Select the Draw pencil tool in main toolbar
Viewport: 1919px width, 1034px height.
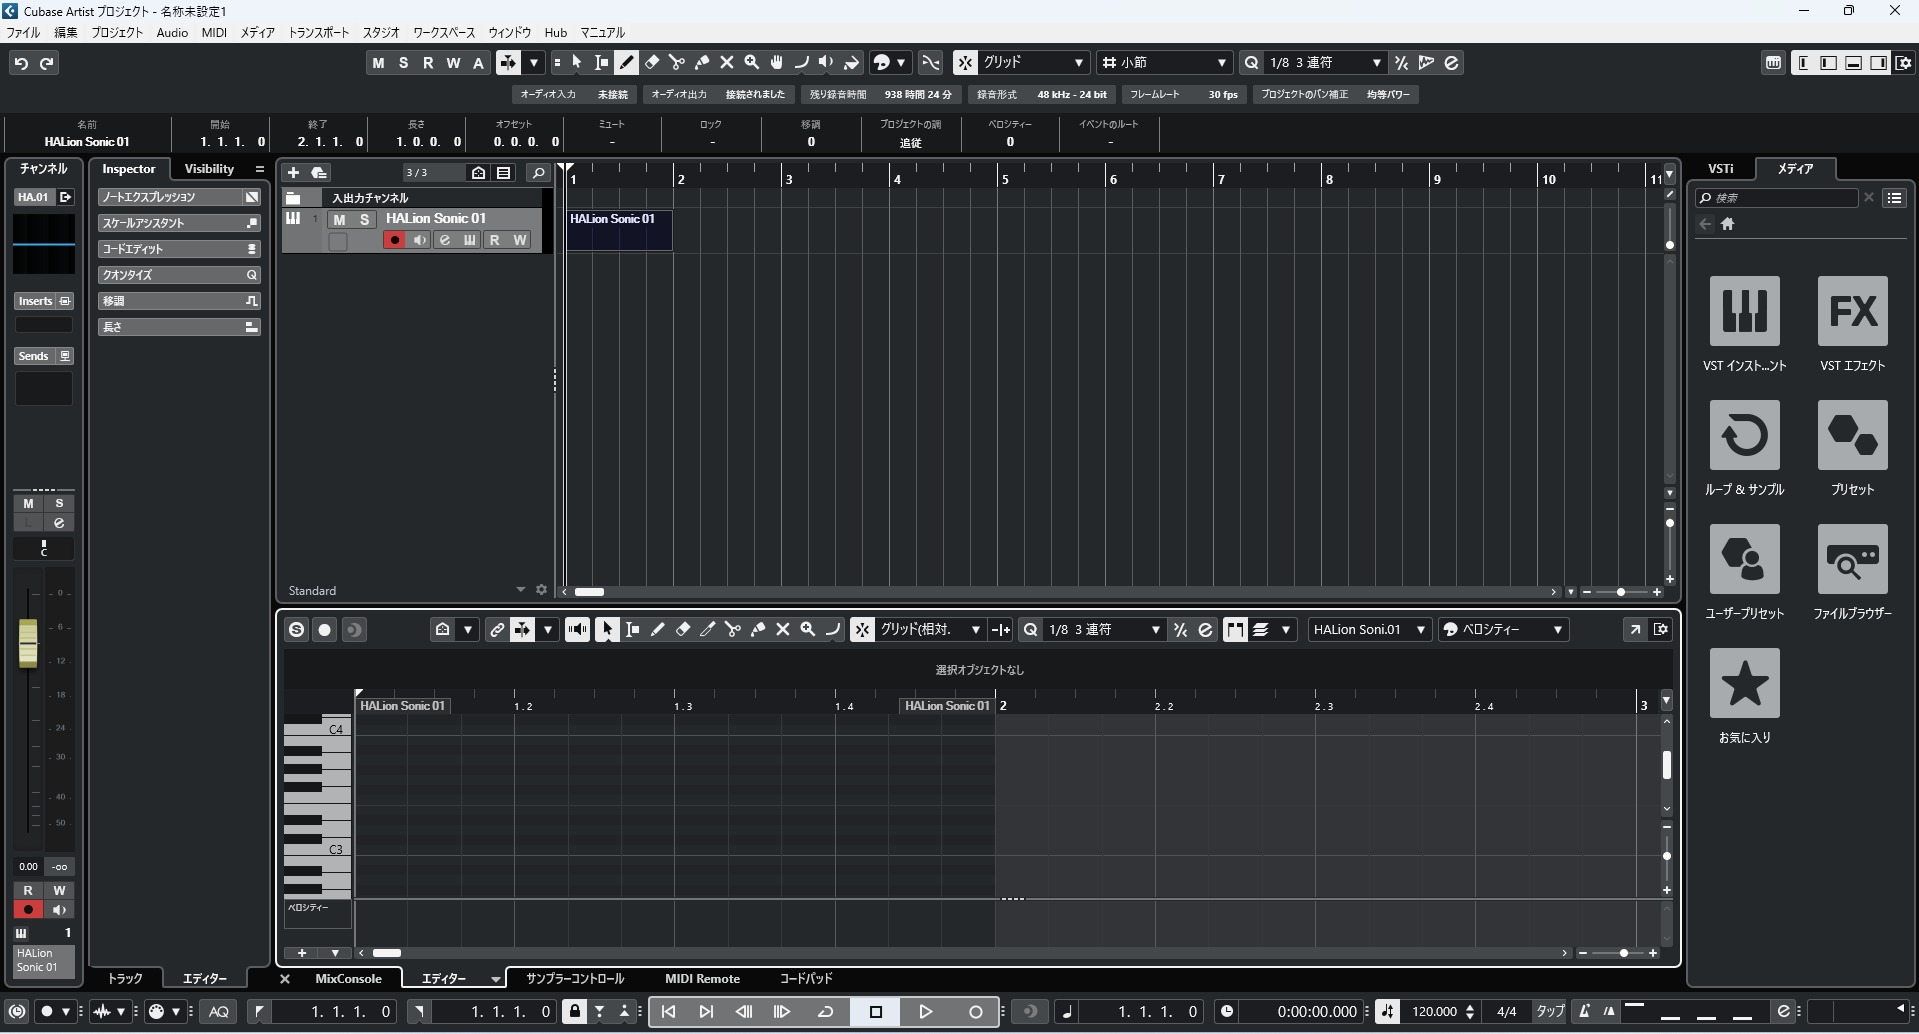(627, 63)
